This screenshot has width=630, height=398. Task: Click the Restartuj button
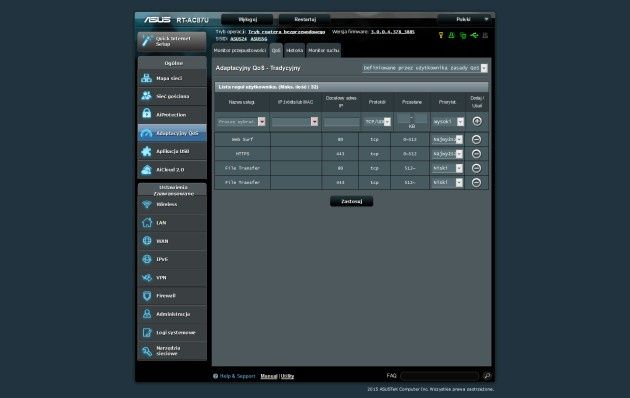[305, 19]
